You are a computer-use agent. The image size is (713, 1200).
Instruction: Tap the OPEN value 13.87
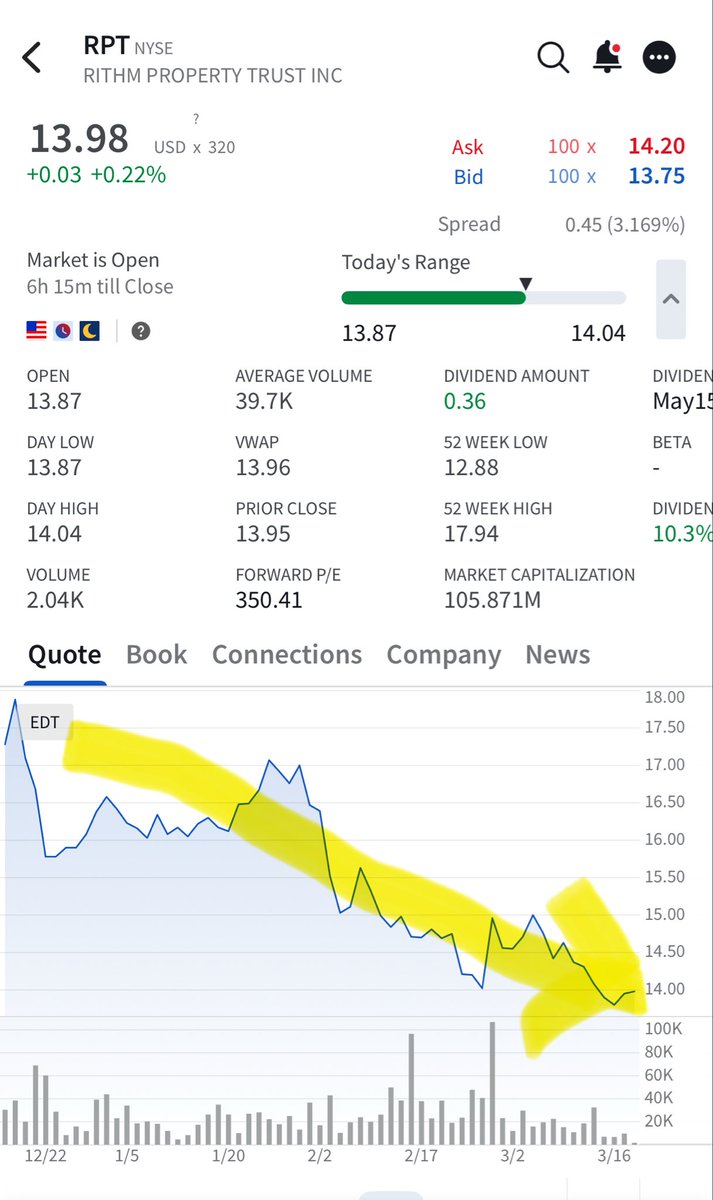click(x=54, y=401)
